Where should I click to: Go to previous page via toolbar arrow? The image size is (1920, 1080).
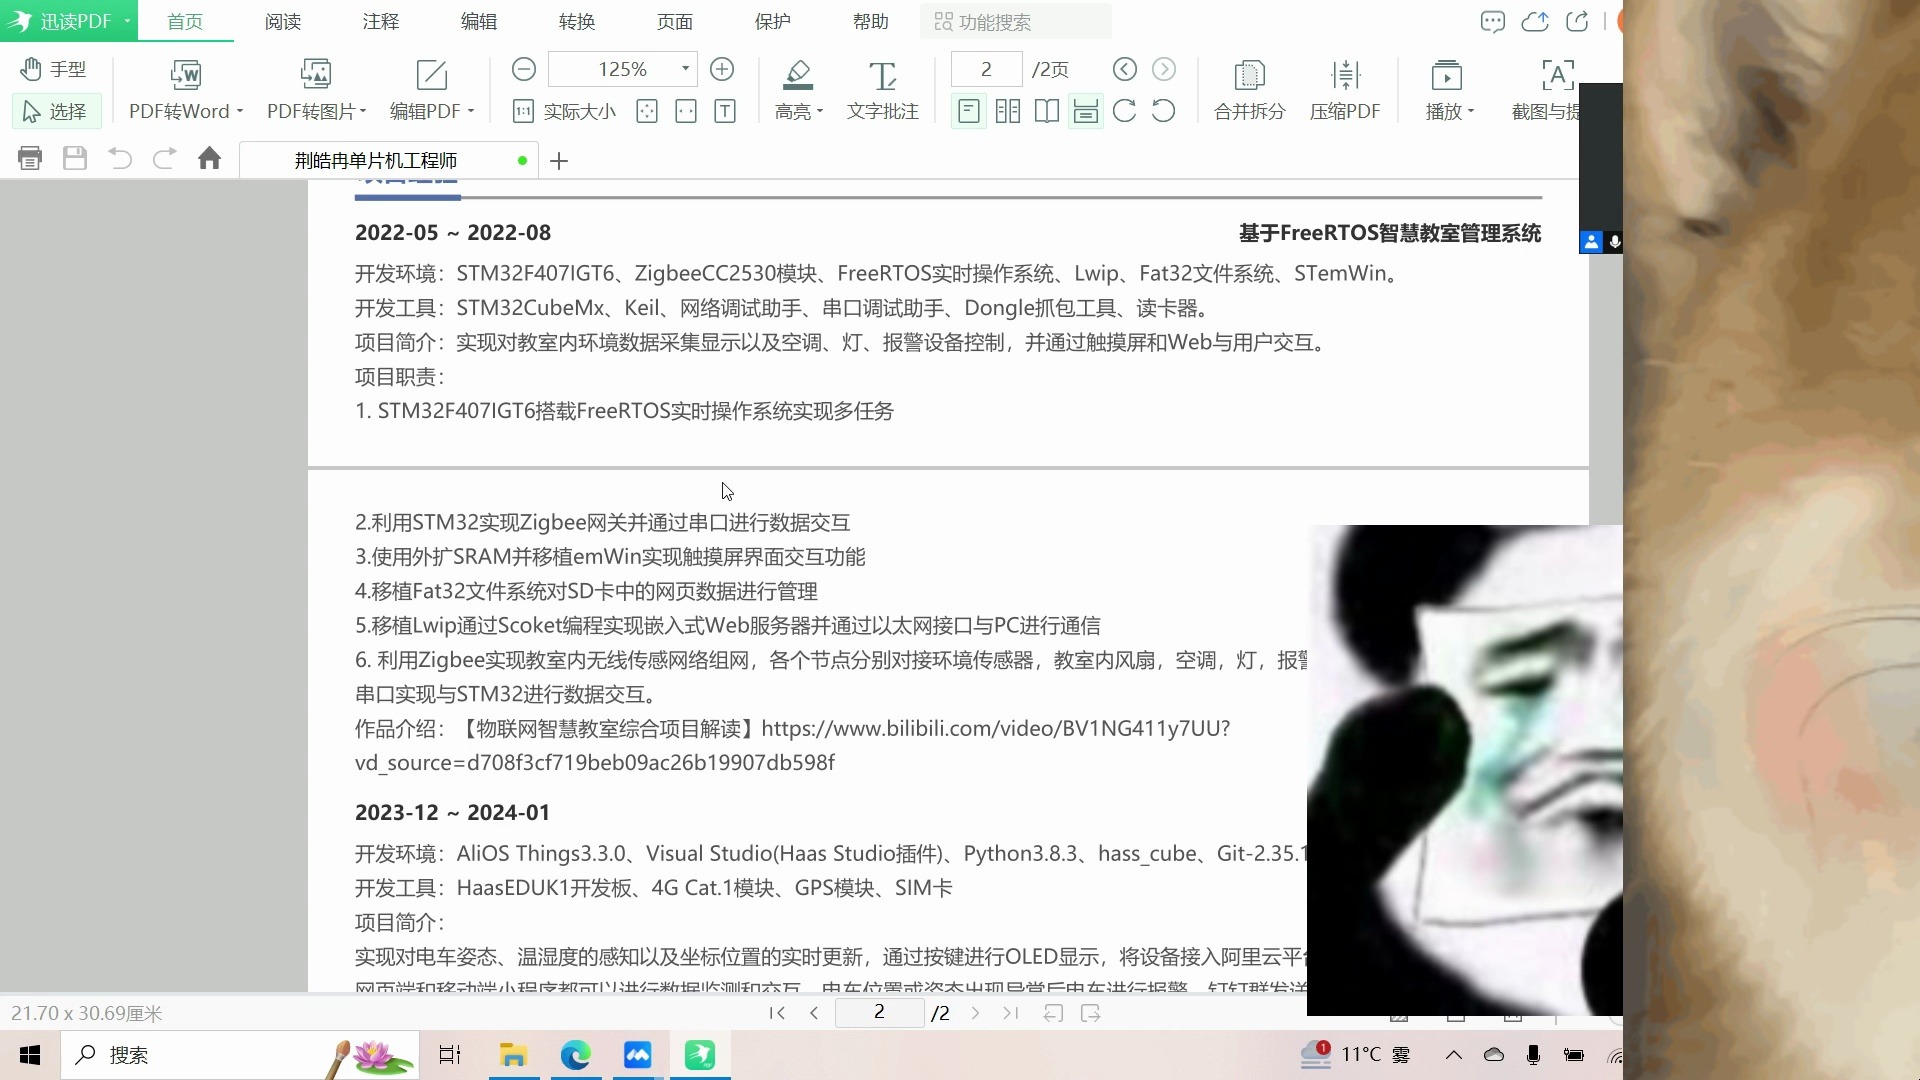pos(1125,69)
